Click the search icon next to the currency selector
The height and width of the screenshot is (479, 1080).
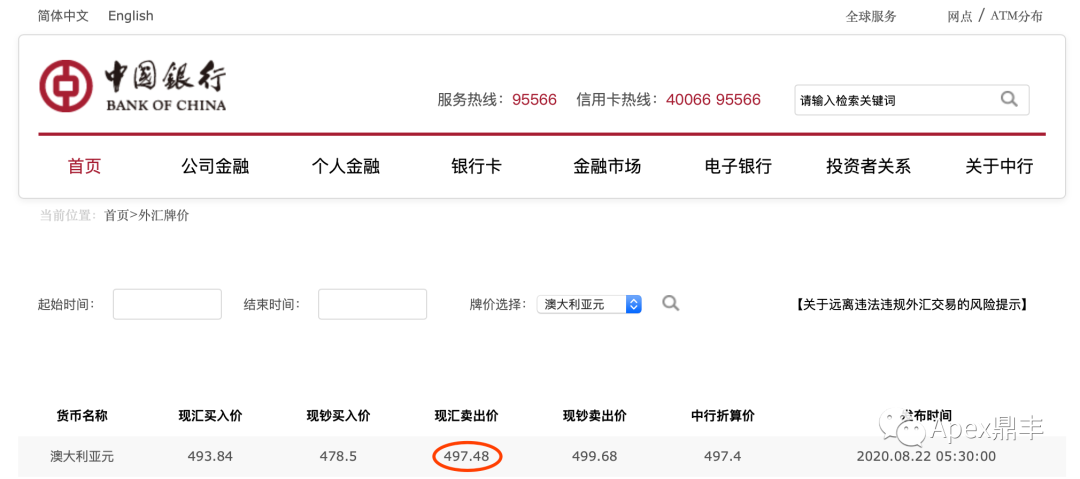(x=670, y=303)
